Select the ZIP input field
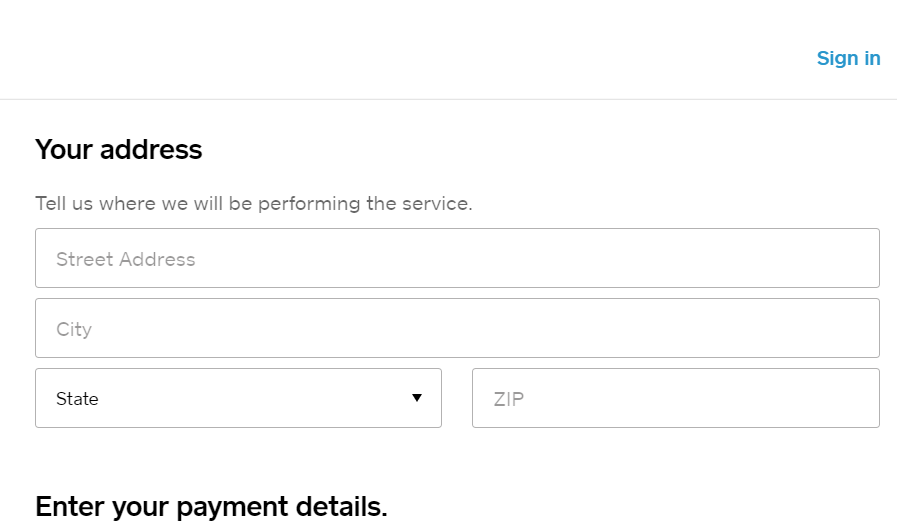897x531 pixels. pyautogui.click(x=675, y=398)
